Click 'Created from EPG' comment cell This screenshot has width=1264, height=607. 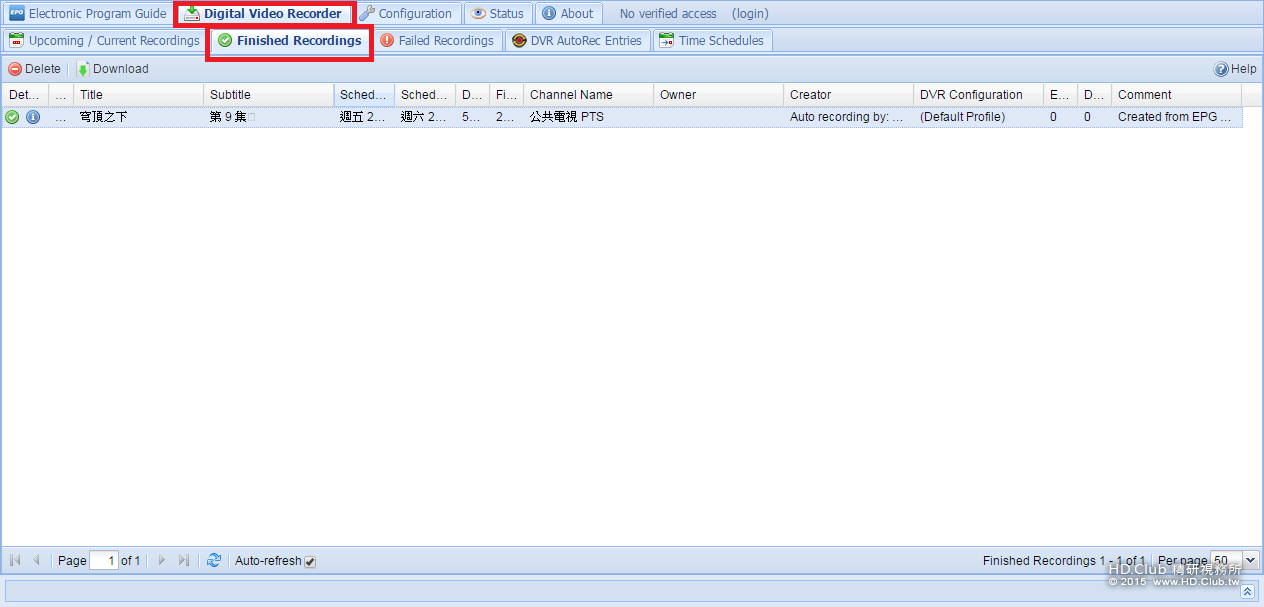(1176, 117)
